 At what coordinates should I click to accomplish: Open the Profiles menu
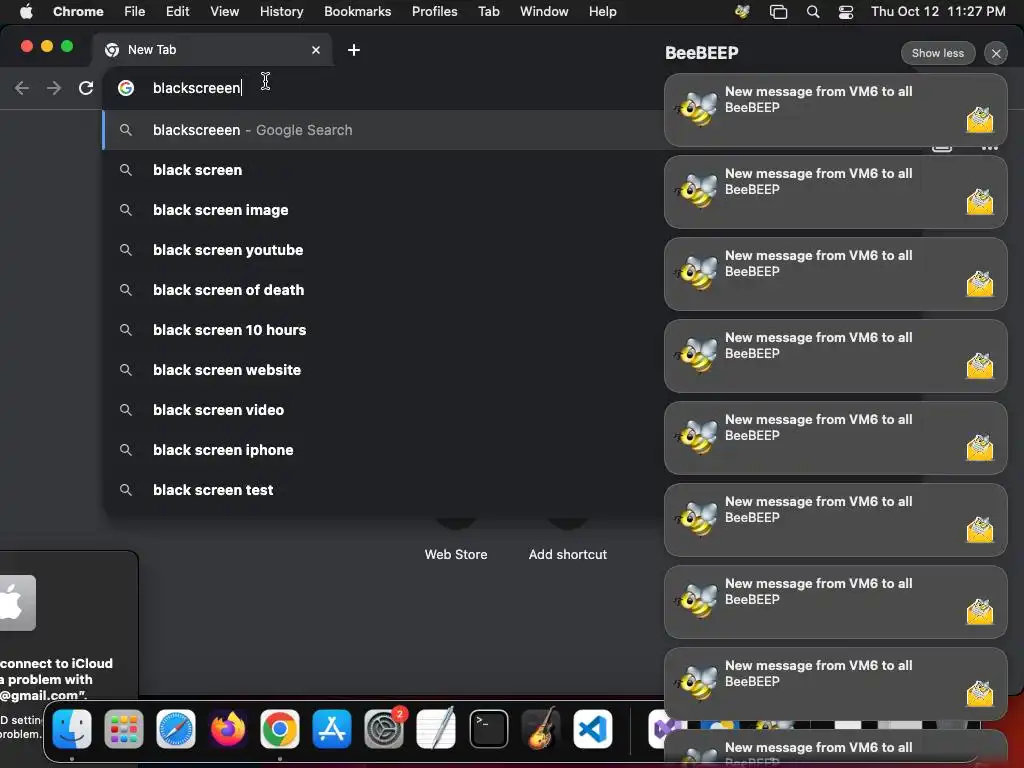tap(434, 11)
